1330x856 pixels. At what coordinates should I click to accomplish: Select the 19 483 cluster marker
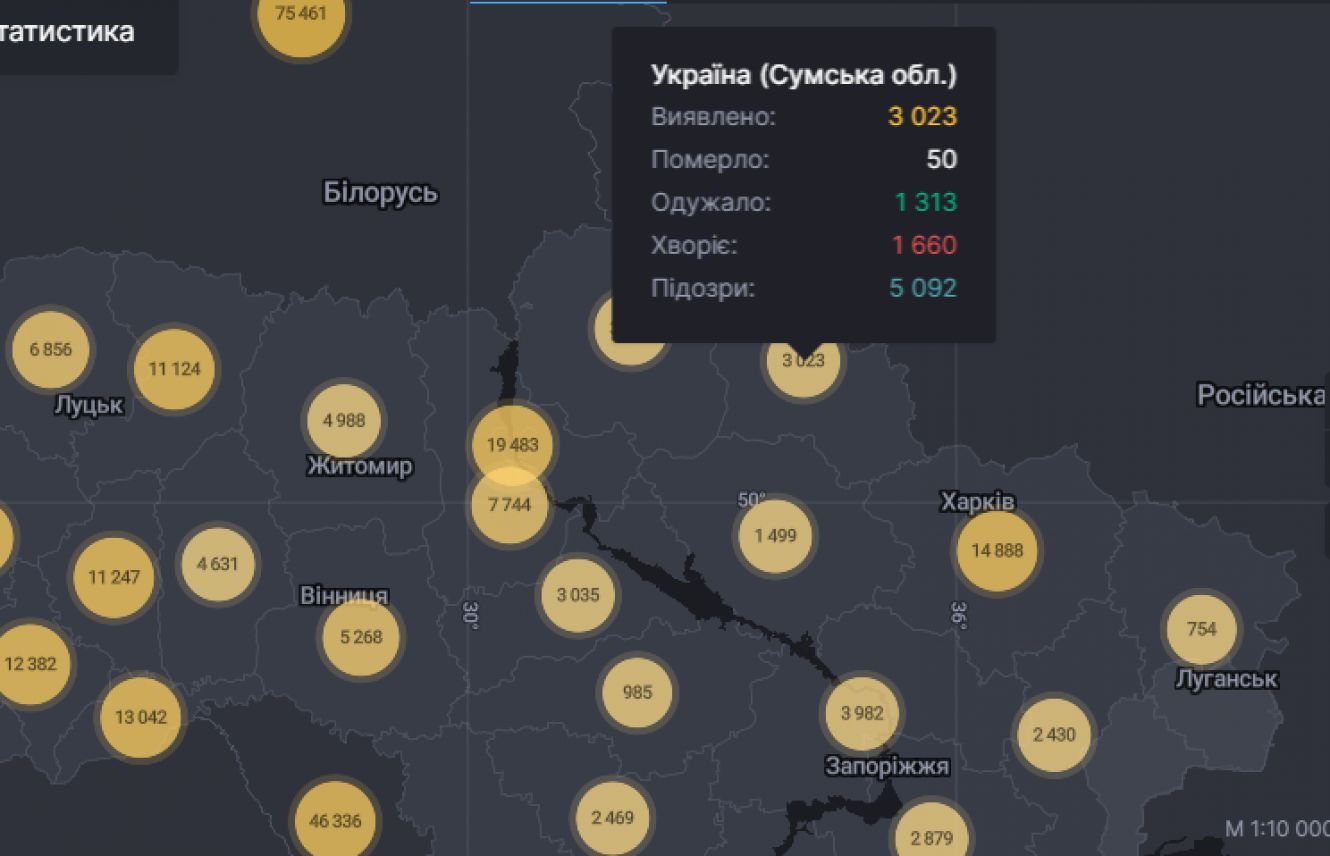pyautogui.click(x=511, y=444)
